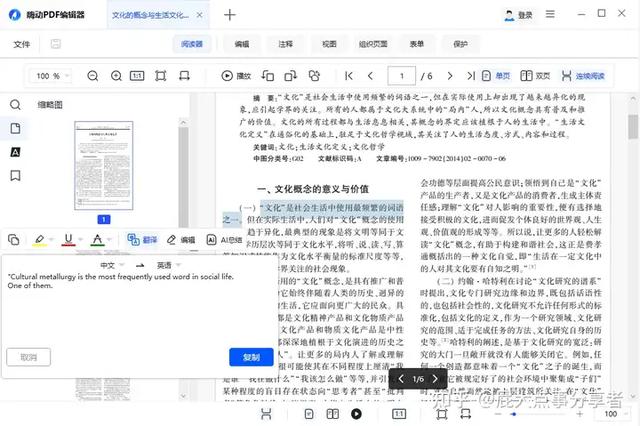The width and height of the screenshot is (640, 426).
Task: Switch to 单页 single page mode
Action: pyautogui.click(x=496, y=76)
